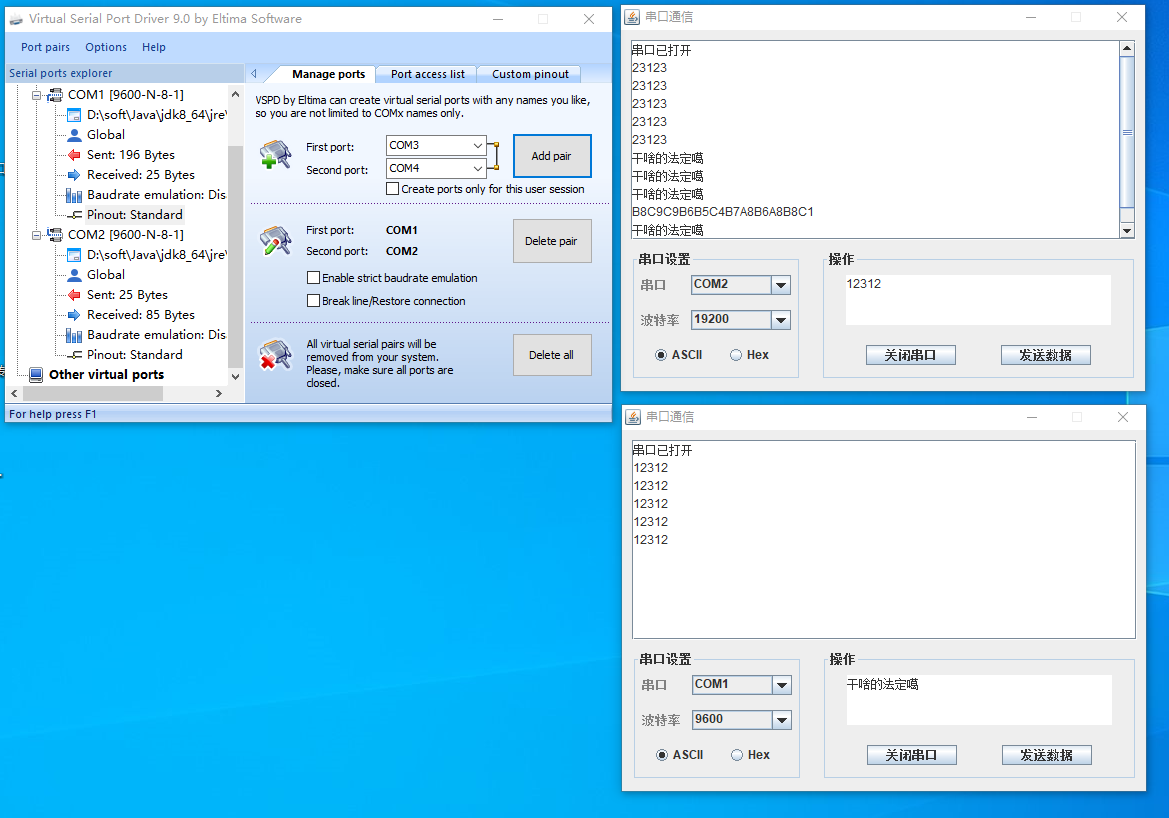Screen dimensions: 1169x818
Task: Open the COM1 serial port dropdown
Action: click(782, 685)
